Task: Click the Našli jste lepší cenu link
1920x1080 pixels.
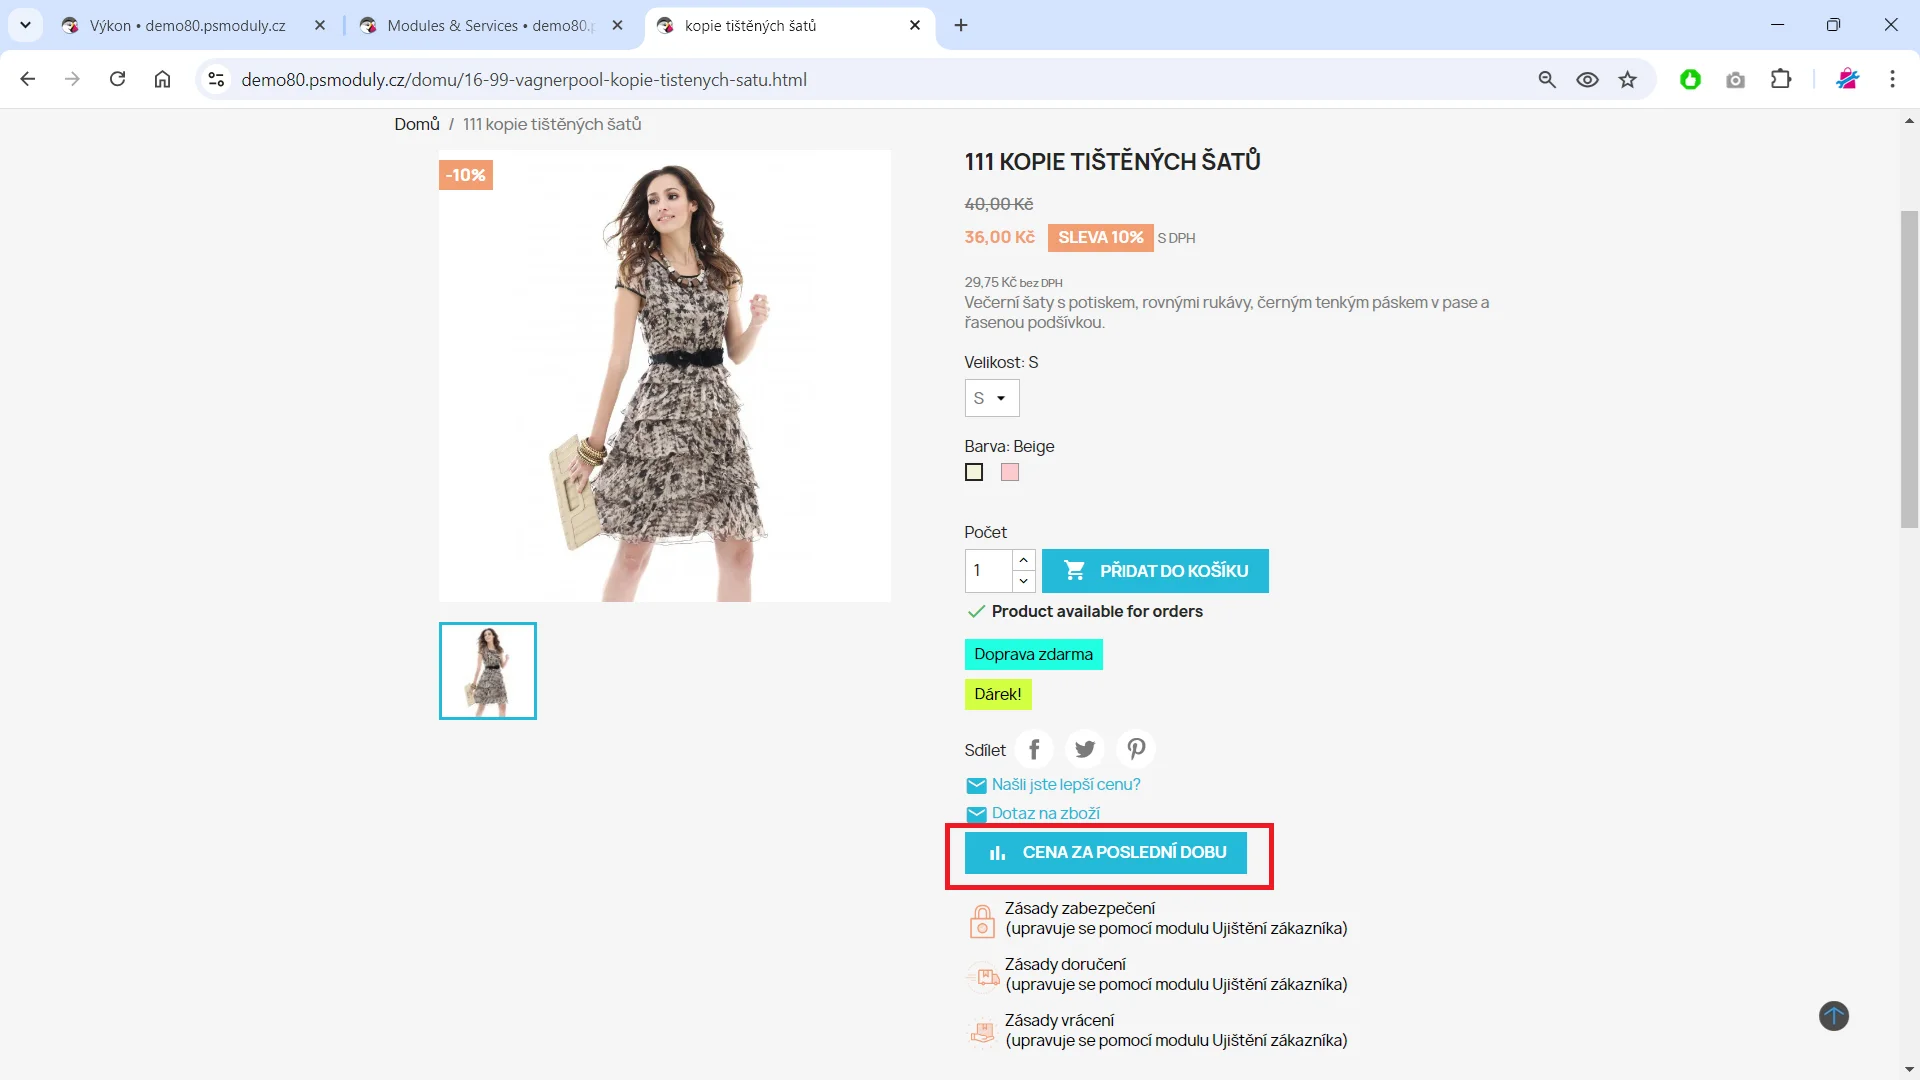Action: pyautogui.click(x=1065, y=785)
